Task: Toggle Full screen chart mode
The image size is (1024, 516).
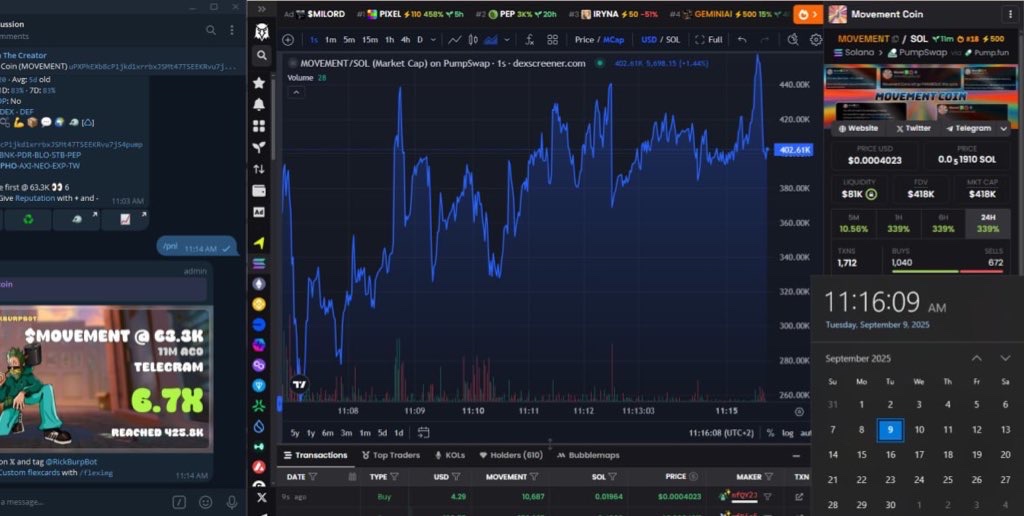Action: pyautogui.click(x=709, y=40)
